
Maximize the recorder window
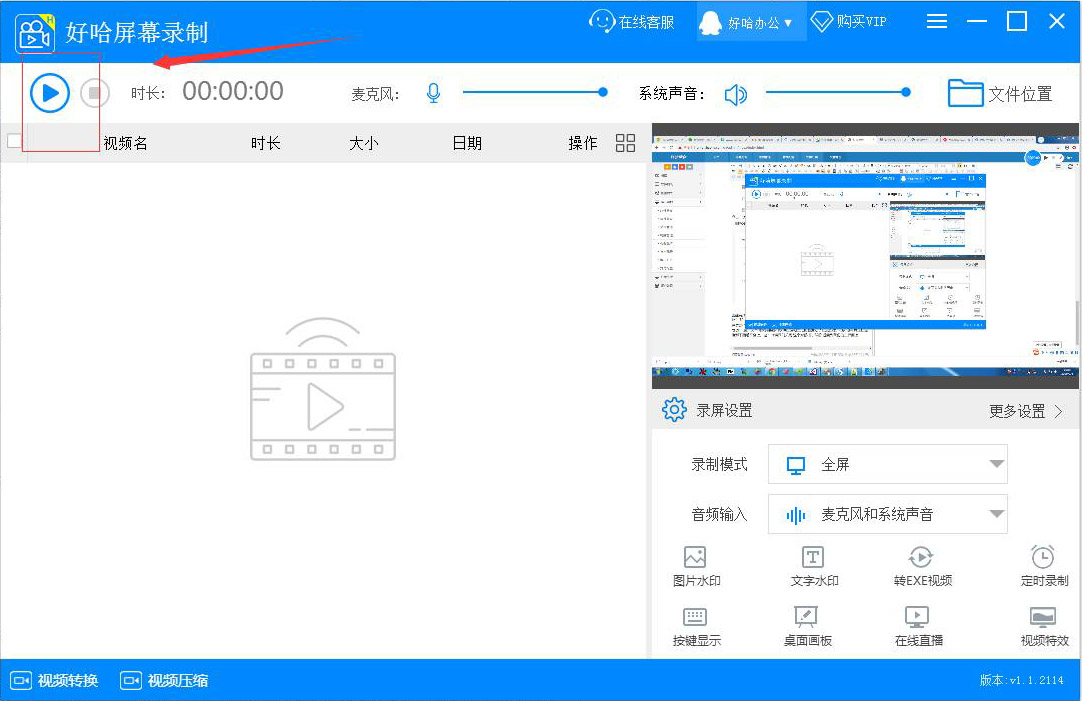1016,21
